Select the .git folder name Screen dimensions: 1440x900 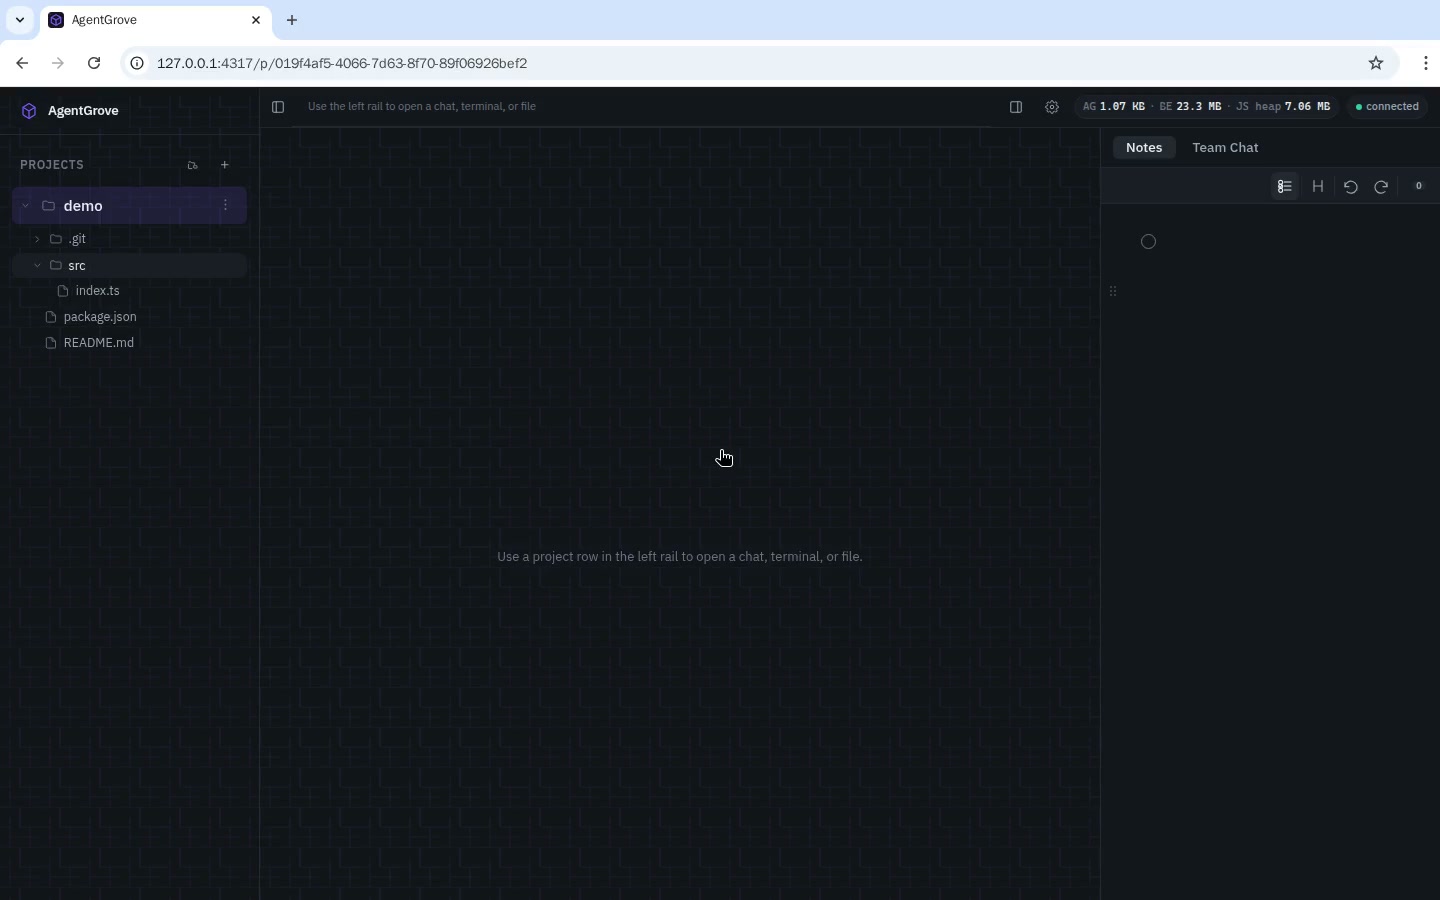tap(77, 240)
